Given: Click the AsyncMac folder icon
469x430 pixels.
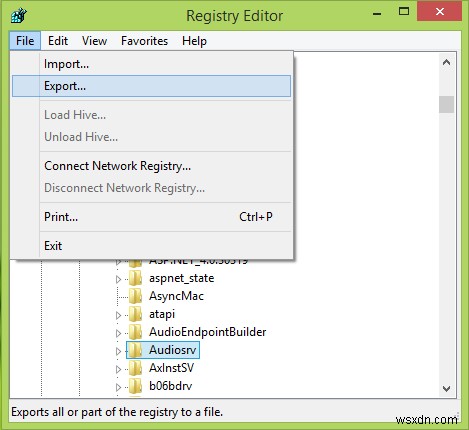Looking at the screenshot, I should pos(135,296).
